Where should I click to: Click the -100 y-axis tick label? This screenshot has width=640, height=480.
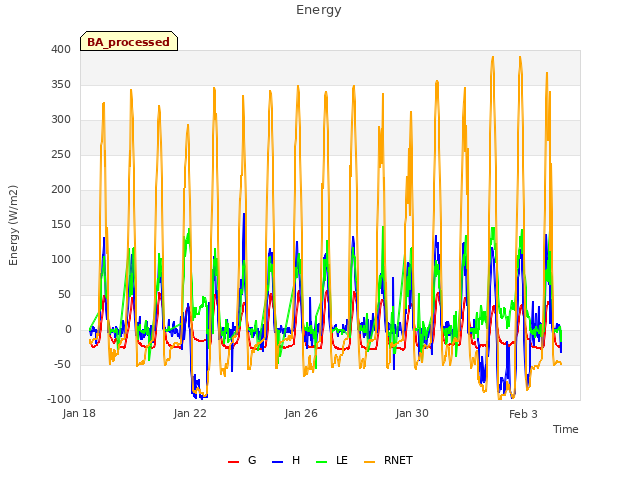[59, 399]
